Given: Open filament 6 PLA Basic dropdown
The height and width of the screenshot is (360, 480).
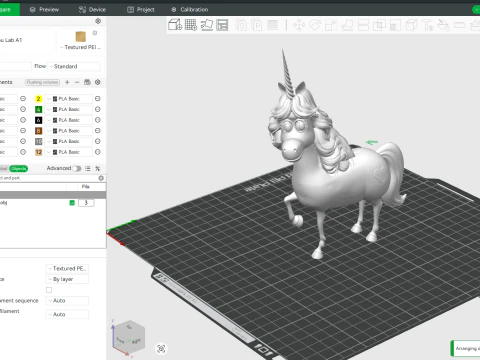Looking at the screenshot, I should click(x=69, y=120).
